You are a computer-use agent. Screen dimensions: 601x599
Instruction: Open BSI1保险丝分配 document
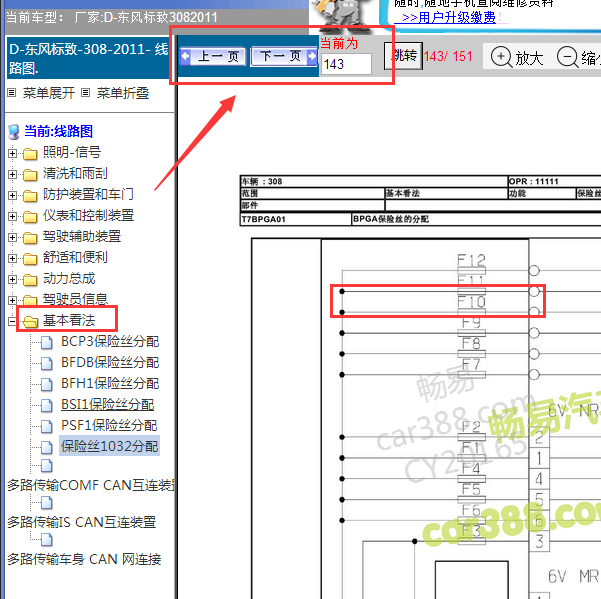tap(107, 405)
